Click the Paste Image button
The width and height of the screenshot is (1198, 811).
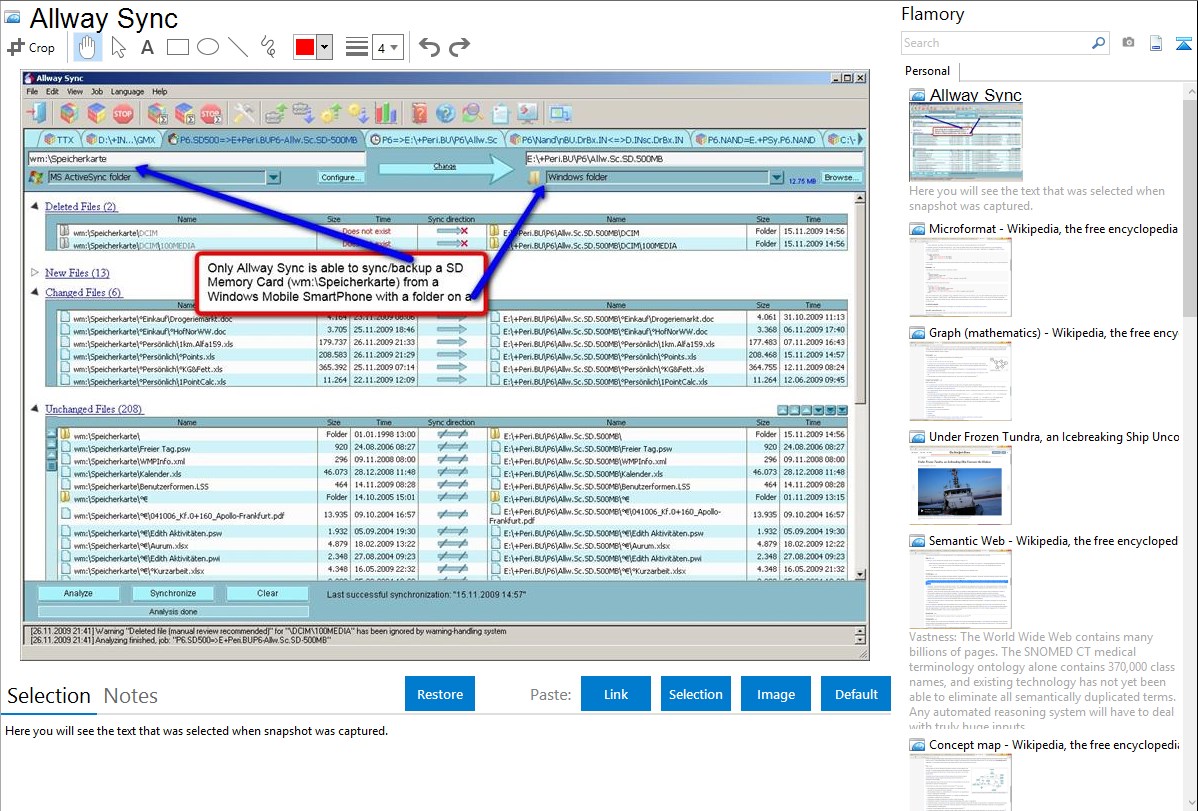point(775,694)
